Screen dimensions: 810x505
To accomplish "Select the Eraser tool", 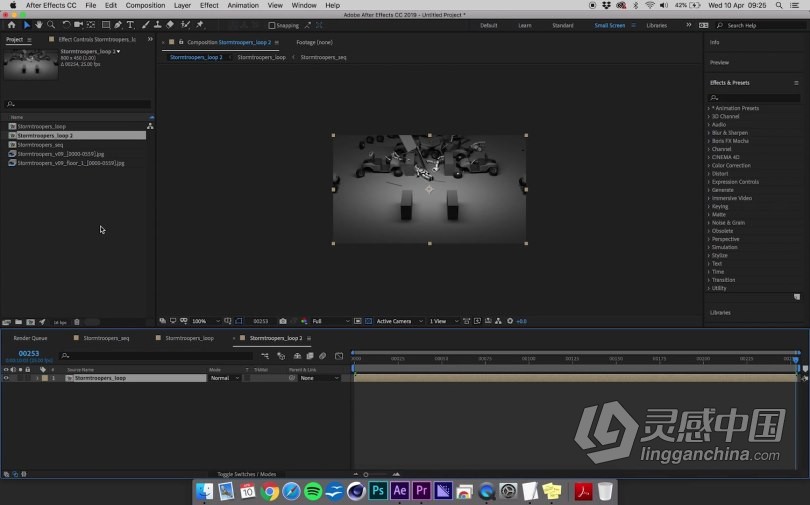I will click(x=170, y=25).
